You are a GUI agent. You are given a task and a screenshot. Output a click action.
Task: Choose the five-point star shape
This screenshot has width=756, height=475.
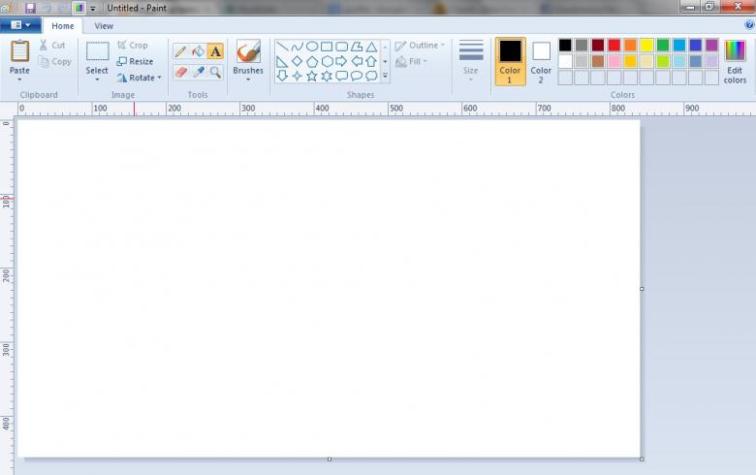click(x=312, y=76)
